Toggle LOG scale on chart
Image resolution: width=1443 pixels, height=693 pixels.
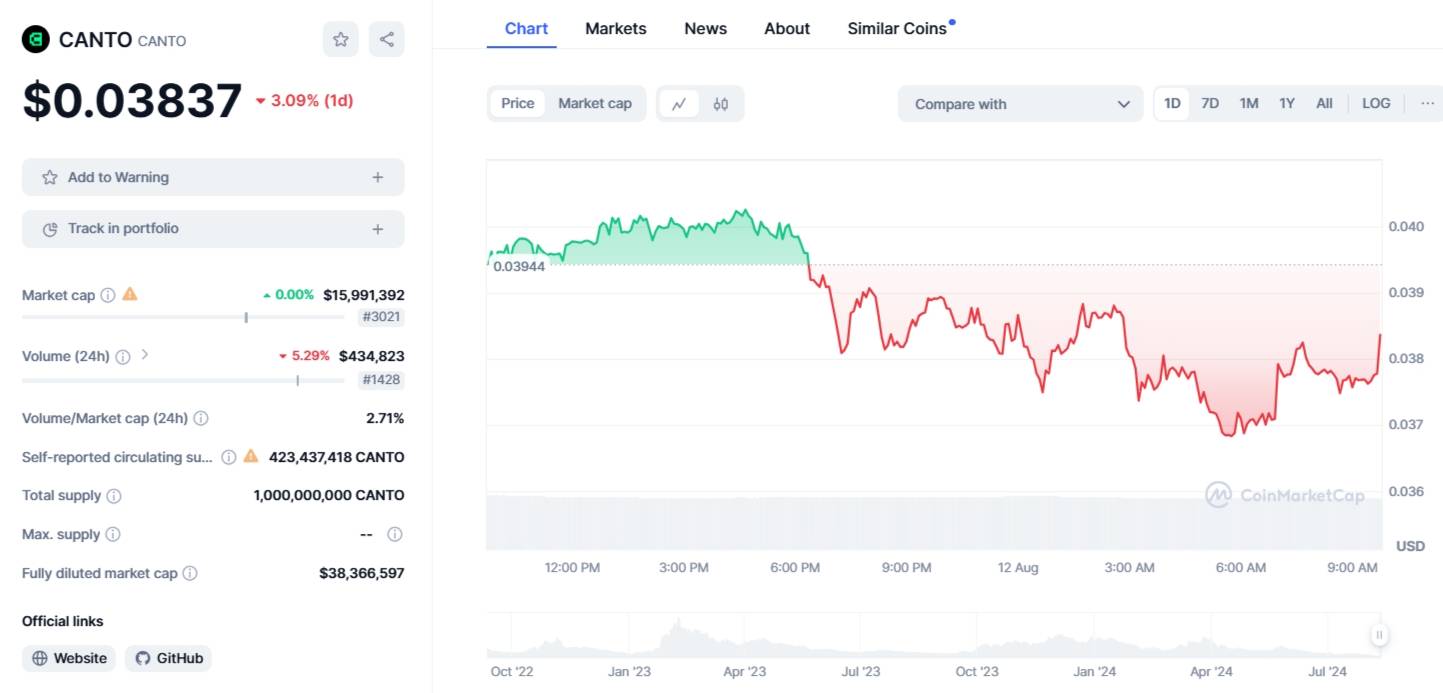coord(1376,103)
